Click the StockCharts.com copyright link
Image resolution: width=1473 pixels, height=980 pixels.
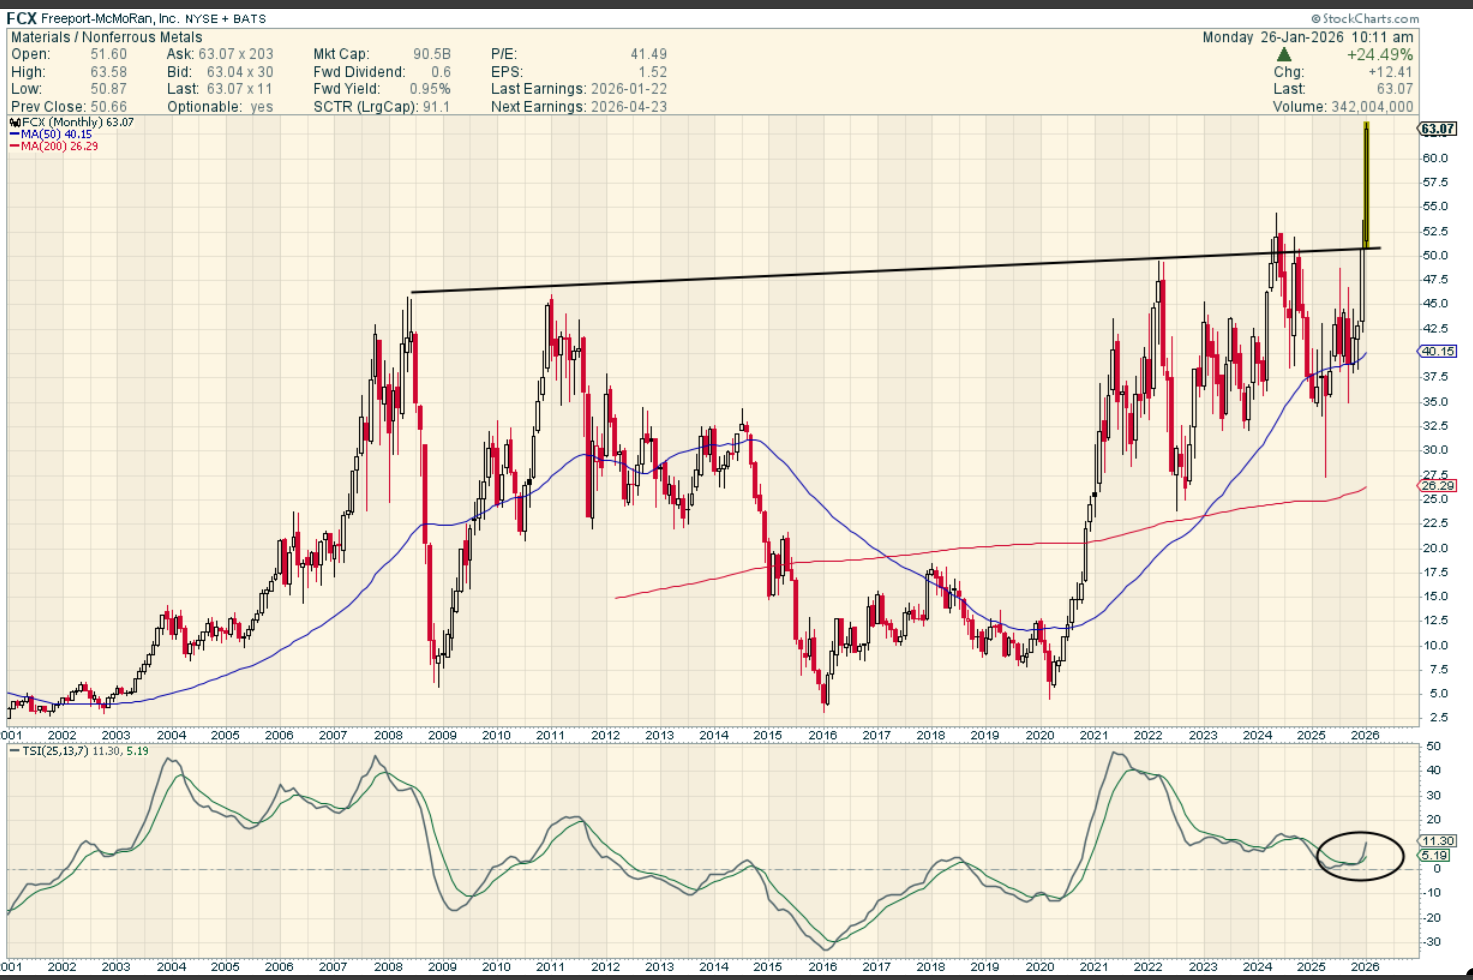tap(1364, 19)
